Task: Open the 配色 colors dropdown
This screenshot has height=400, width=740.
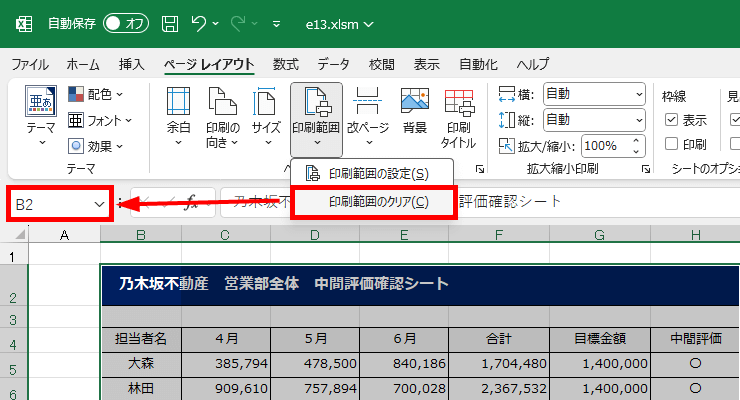Action: [x=96, y=94]
